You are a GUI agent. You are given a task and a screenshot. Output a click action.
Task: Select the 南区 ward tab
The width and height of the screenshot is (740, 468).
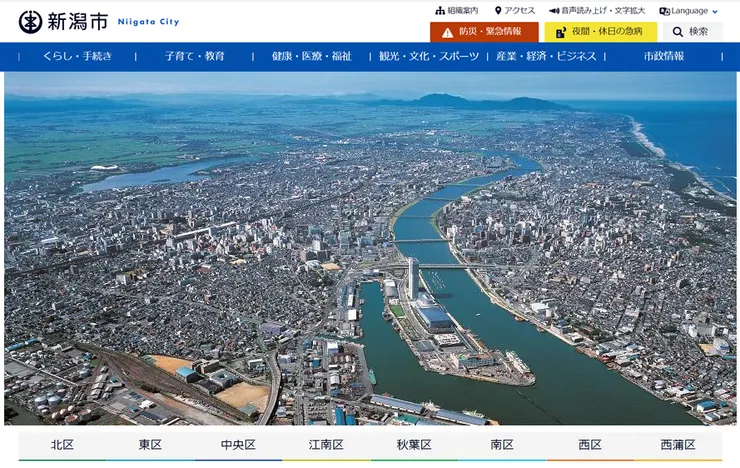click(x=502, y=445)
